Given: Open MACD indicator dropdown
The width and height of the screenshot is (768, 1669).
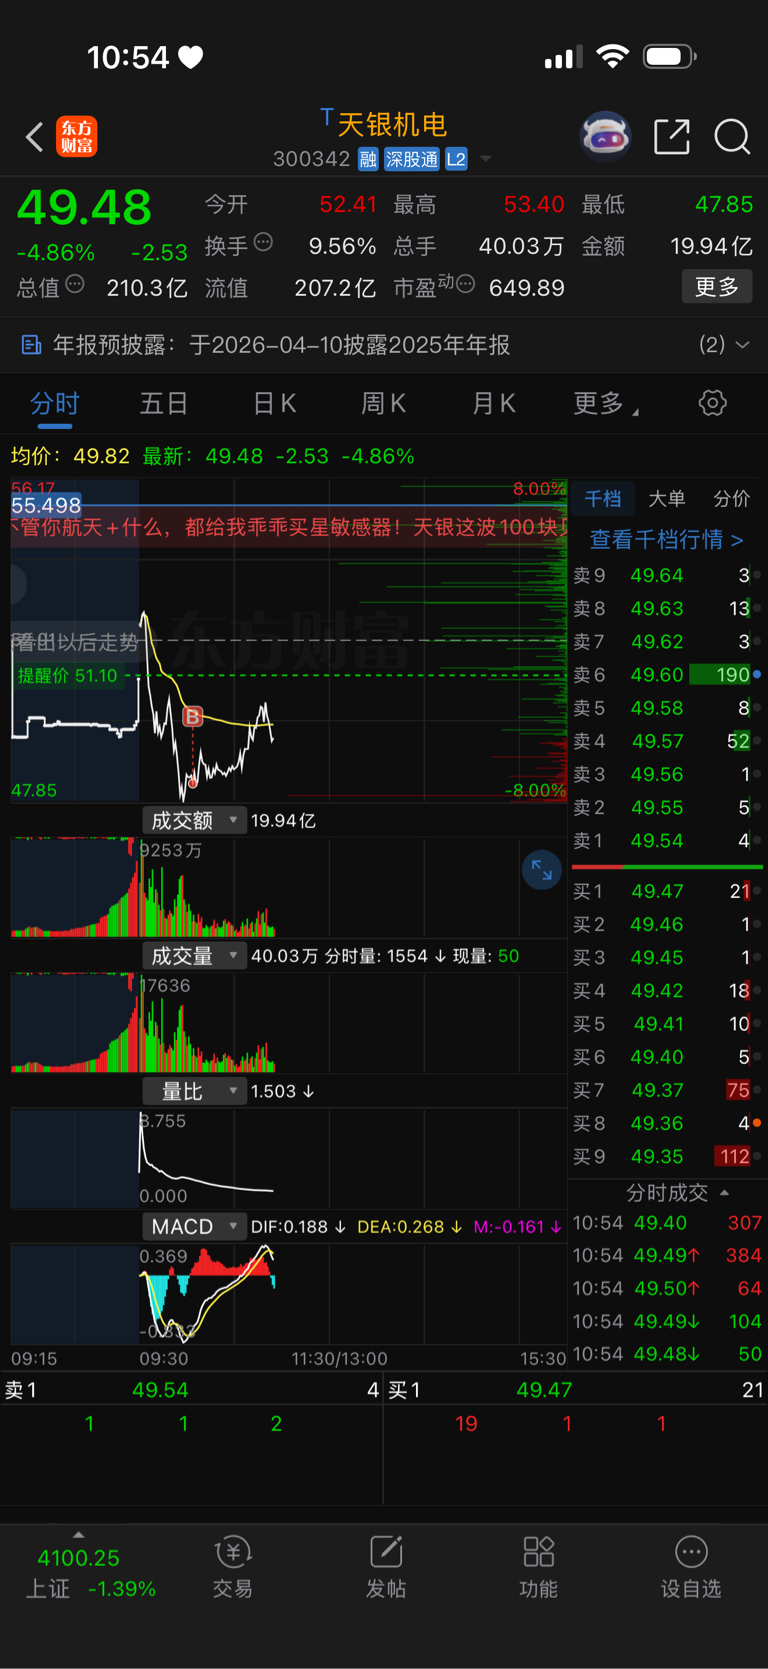Looking at the screenshot, I should point(194,1226).
